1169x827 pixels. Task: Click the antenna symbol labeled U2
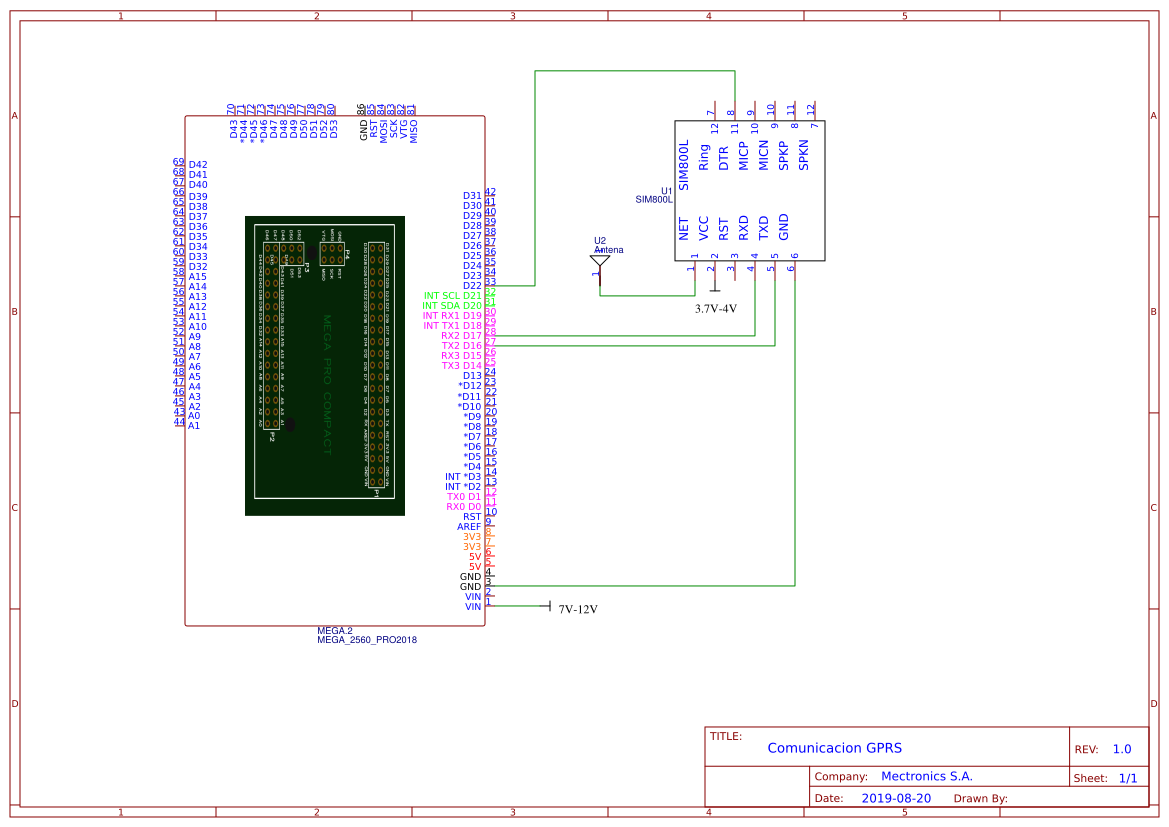click(600, 262)
